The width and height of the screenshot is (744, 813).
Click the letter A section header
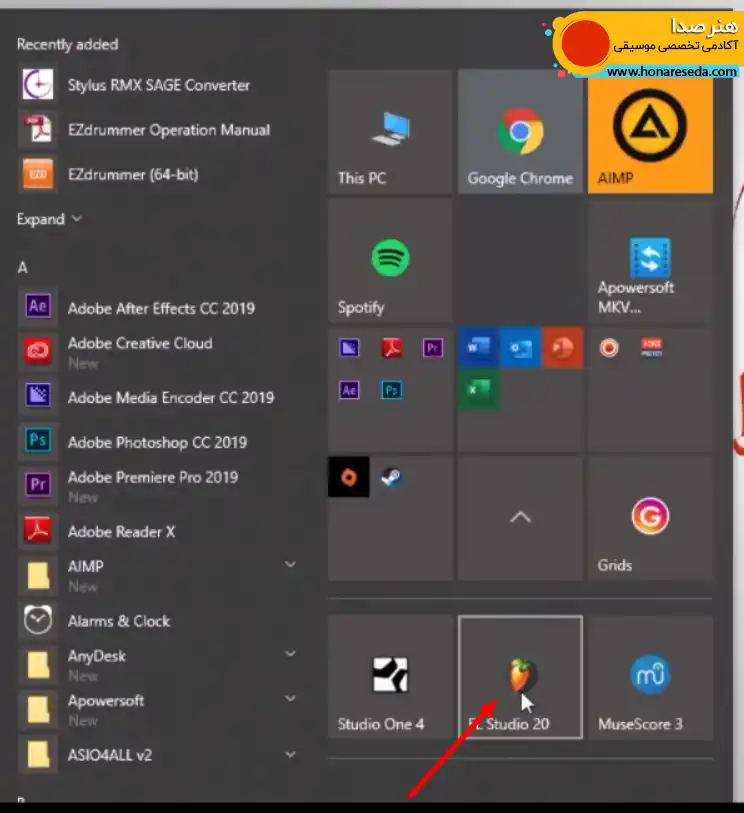point(22,268)
